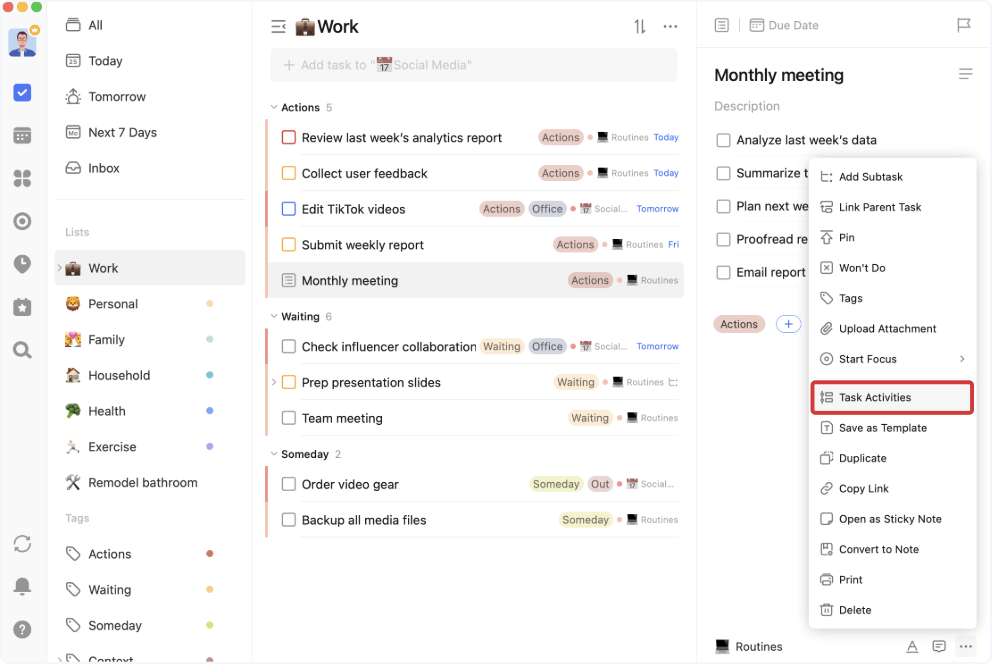Open the Pomodoro focus target icon

click(22, 221)
